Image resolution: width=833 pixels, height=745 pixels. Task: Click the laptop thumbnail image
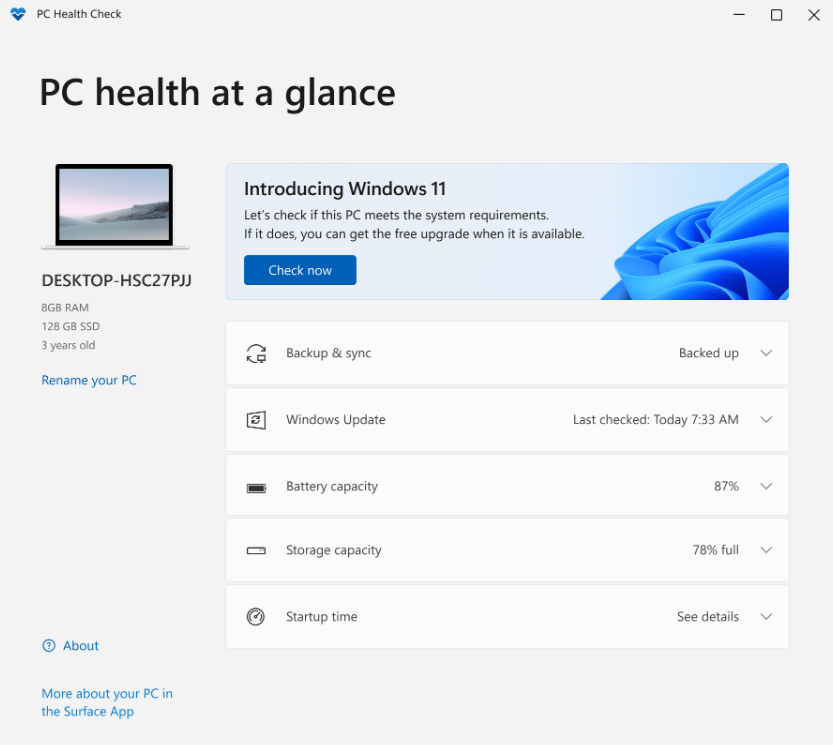[115, 206]
